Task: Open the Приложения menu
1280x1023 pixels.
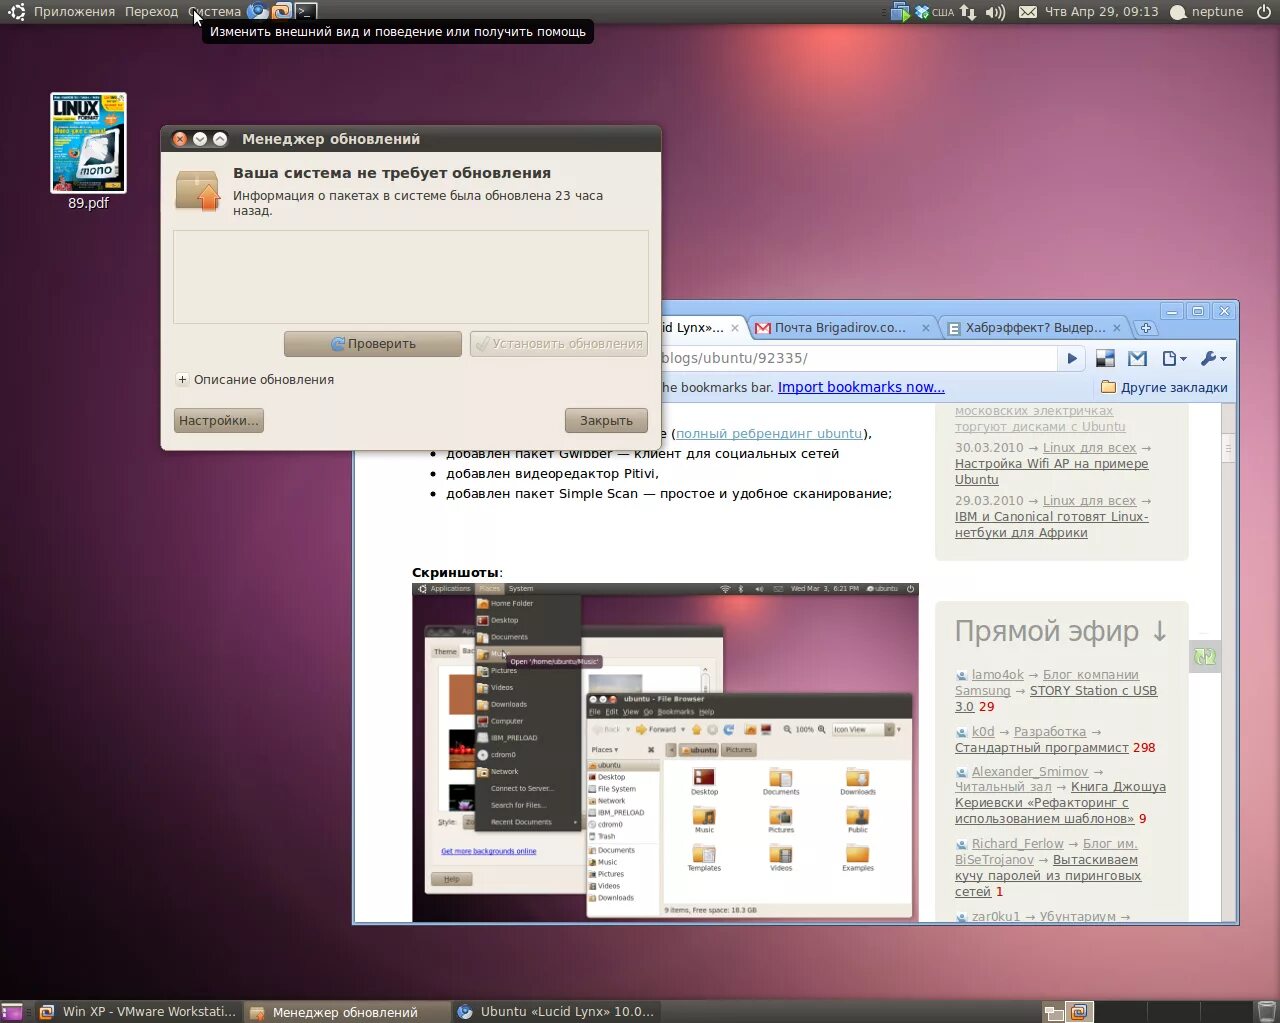Action: pyautogui.click(x=74, y=12)
